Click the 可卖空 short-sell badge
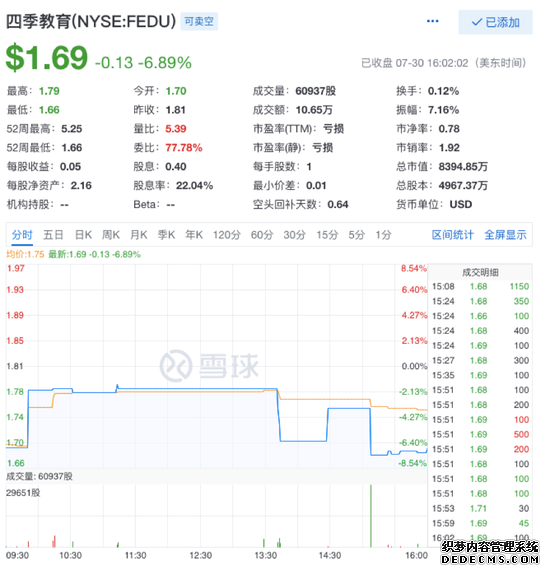The image size is (550, 574). click(x=199, y=21)
